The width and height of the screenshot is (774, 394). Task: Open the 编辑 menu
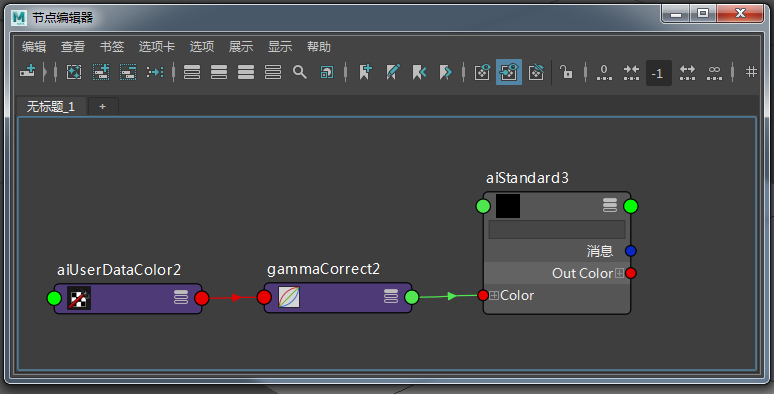pos(34,47)
